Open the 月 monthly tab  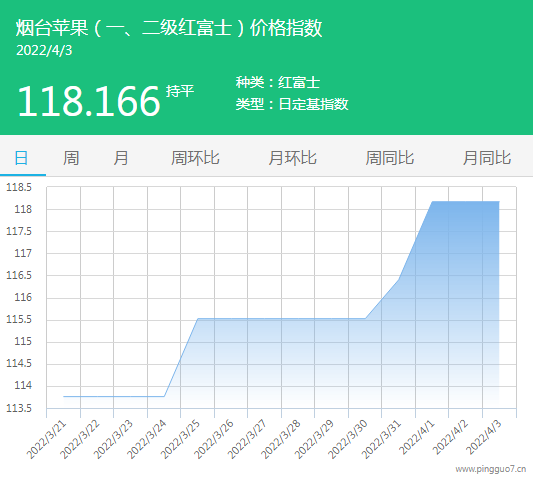(x=121, y=158)
